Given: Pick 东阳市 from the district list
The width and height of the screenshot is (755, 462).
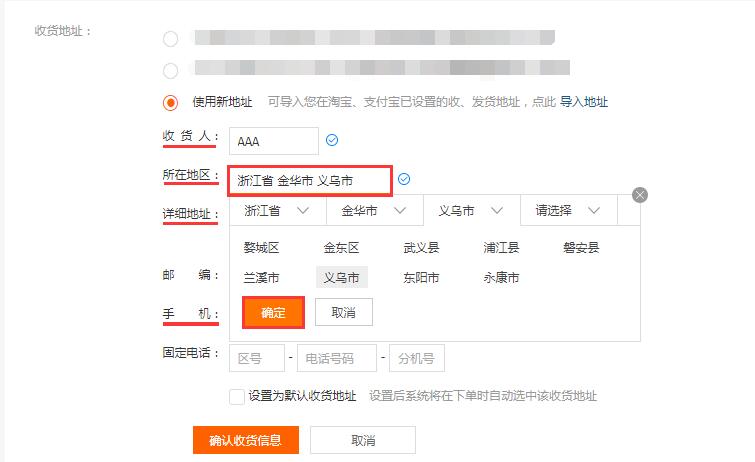Looking at the screenshot, I should point(421,278).
